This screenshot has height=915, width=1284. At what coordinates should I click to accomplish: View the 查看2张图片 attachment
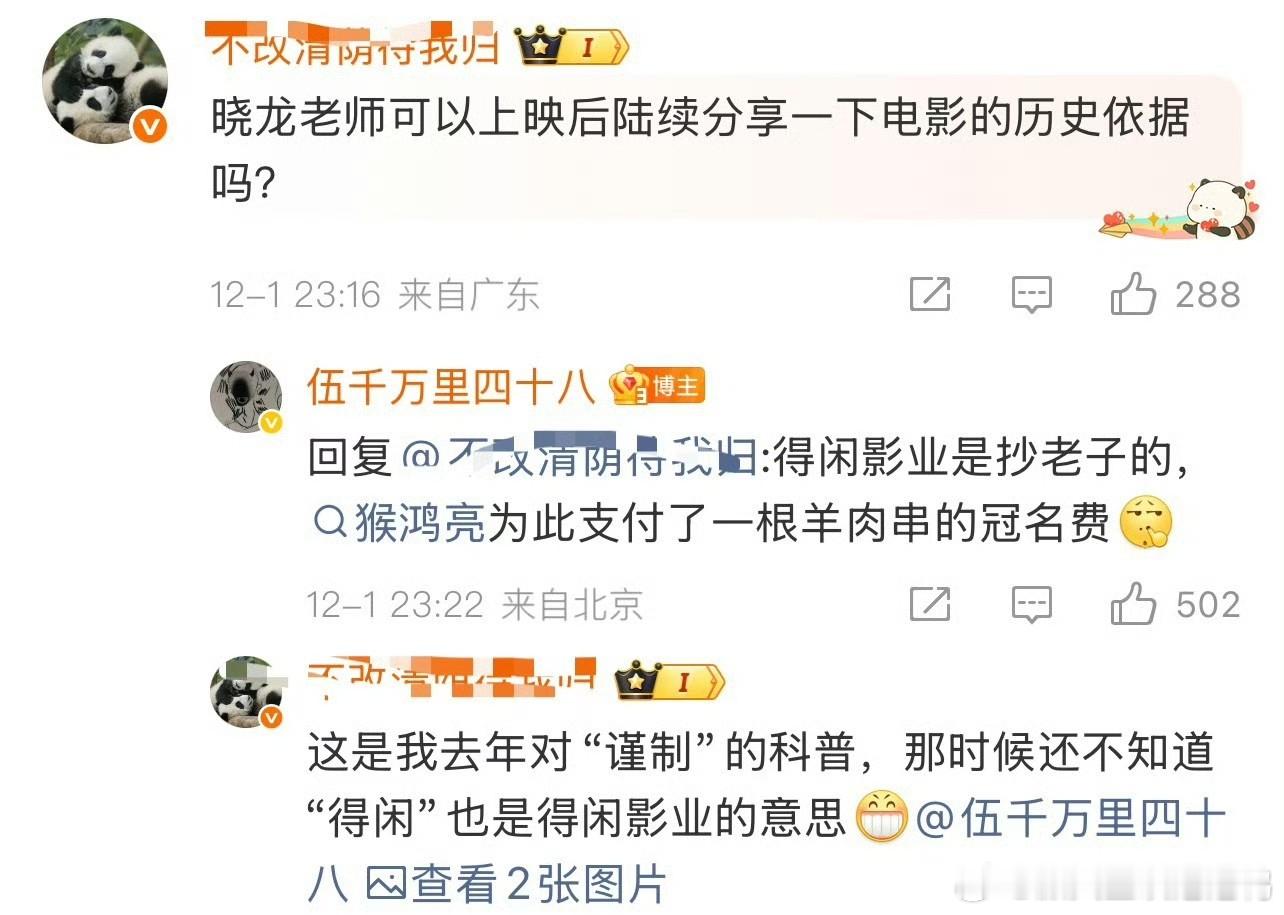(516, 884)
